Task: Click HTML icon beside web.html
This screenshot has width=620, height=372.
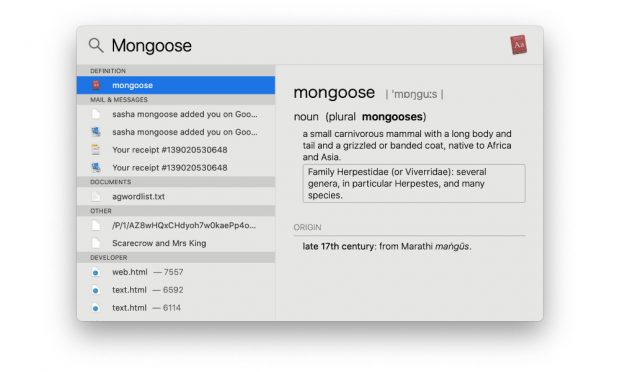Action: tap(96, 272)
